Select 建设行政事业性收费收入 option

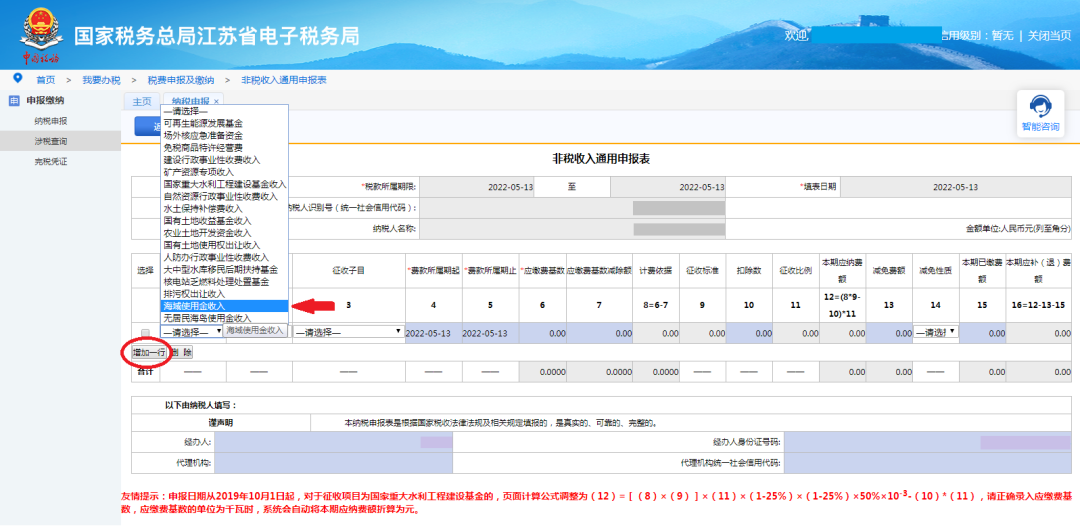(x=224, y=160)
